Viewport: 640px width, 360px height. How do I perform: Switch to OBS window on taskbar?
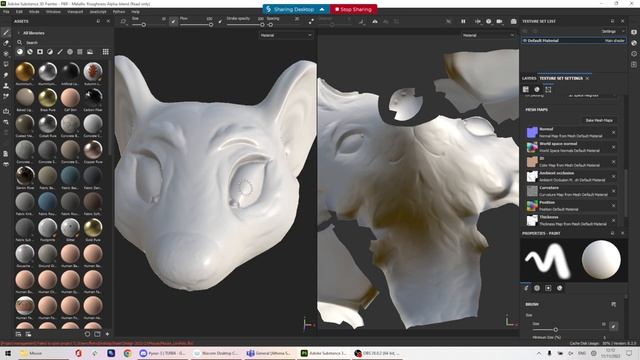tap(378, 353)
